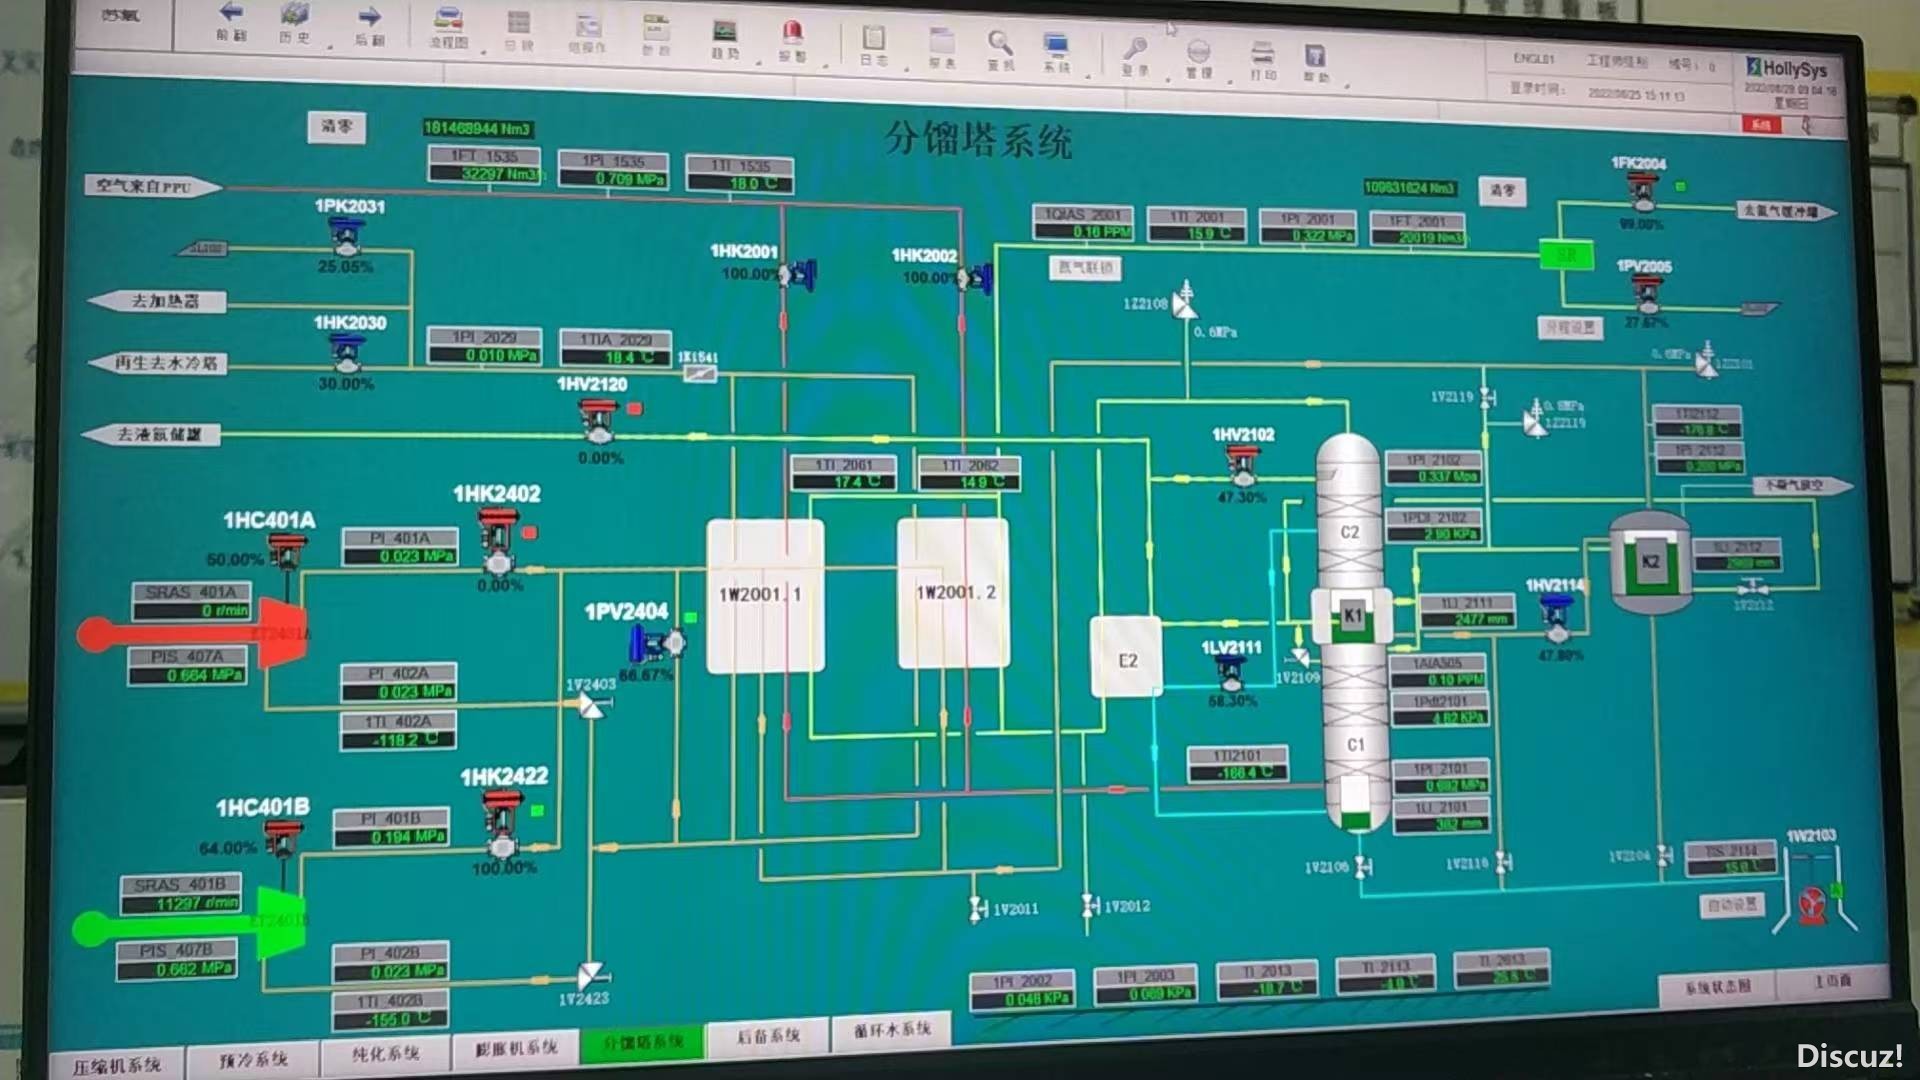Switch to the 膨胀机系统 tab
1920x1080 pixels.
[x=516, y=1048]
